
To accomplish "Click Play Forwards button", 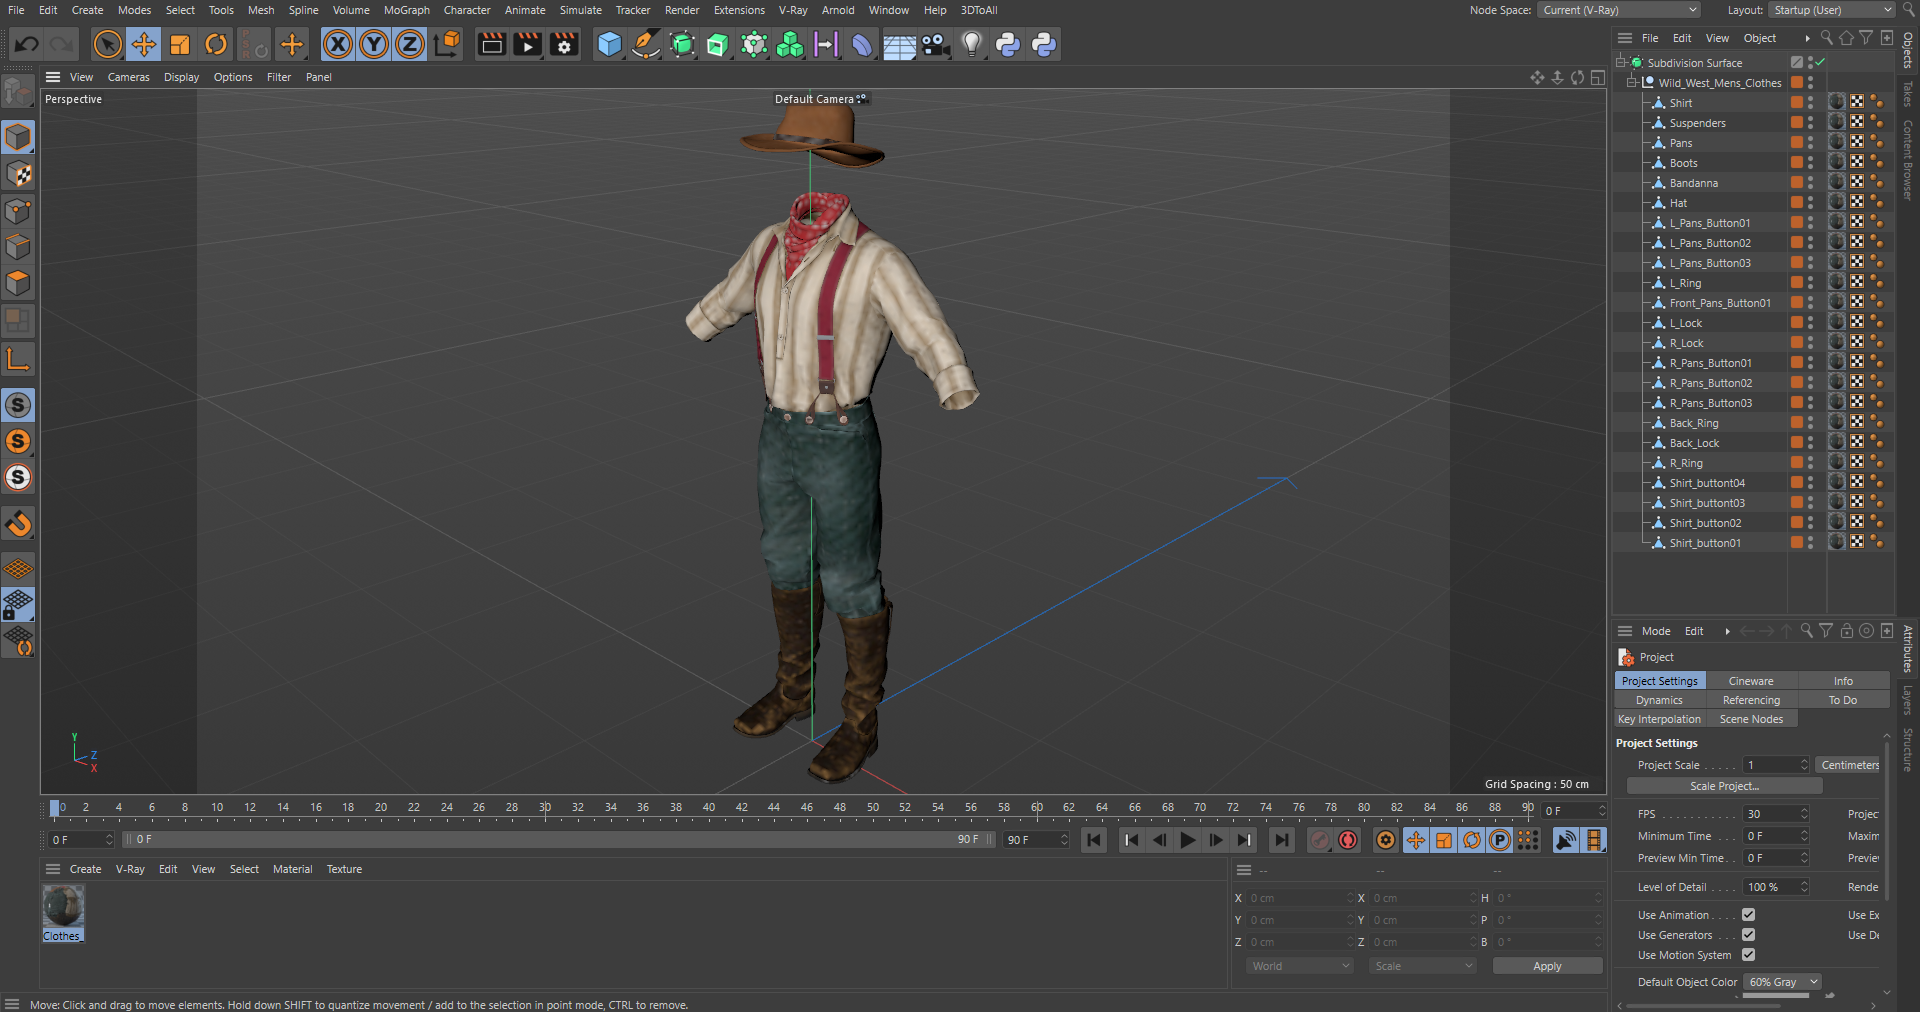I will (x=1187, y=840).
